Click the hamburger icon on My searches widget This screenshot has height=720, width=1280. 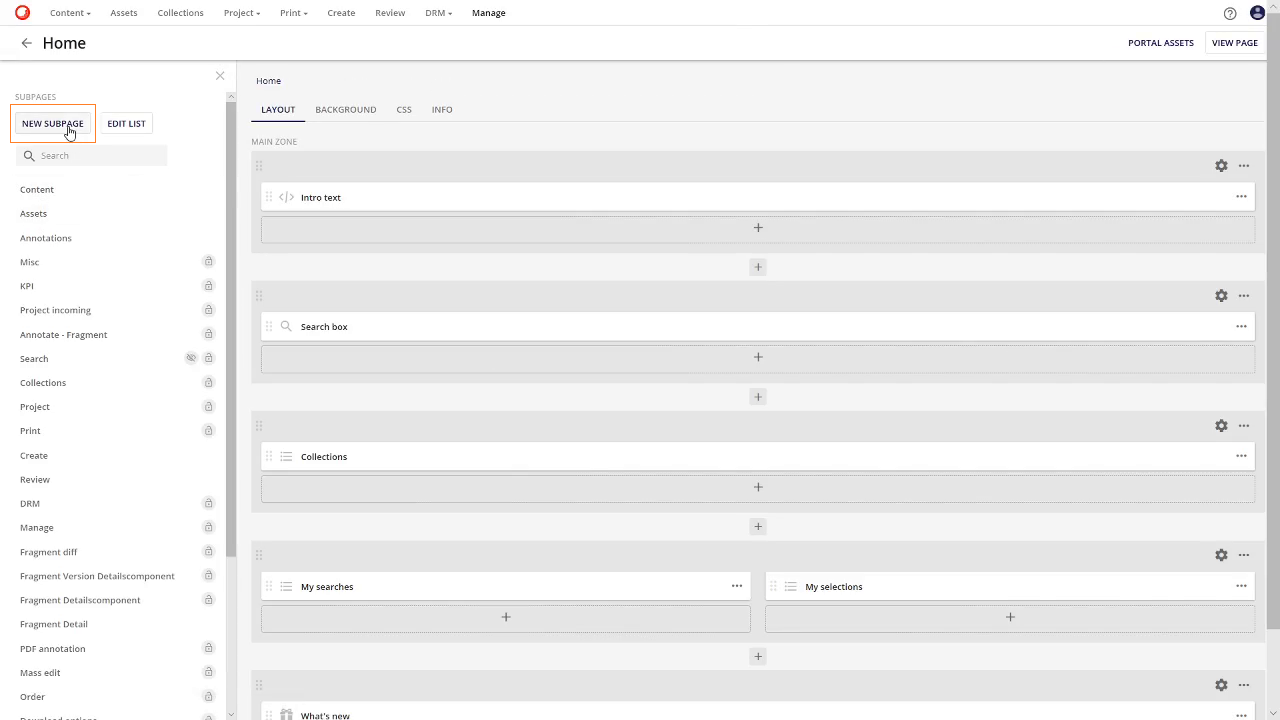click(x=285, y=586)
